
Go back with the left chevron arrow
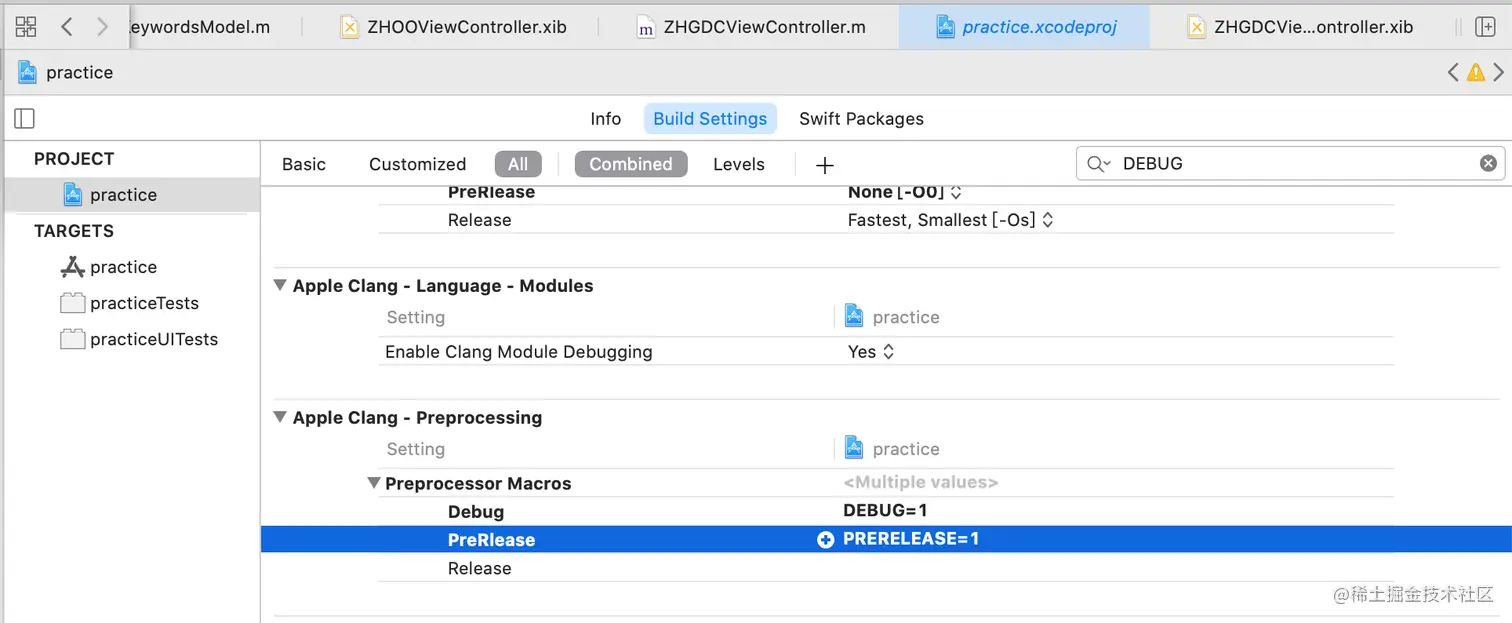(67, 27)
